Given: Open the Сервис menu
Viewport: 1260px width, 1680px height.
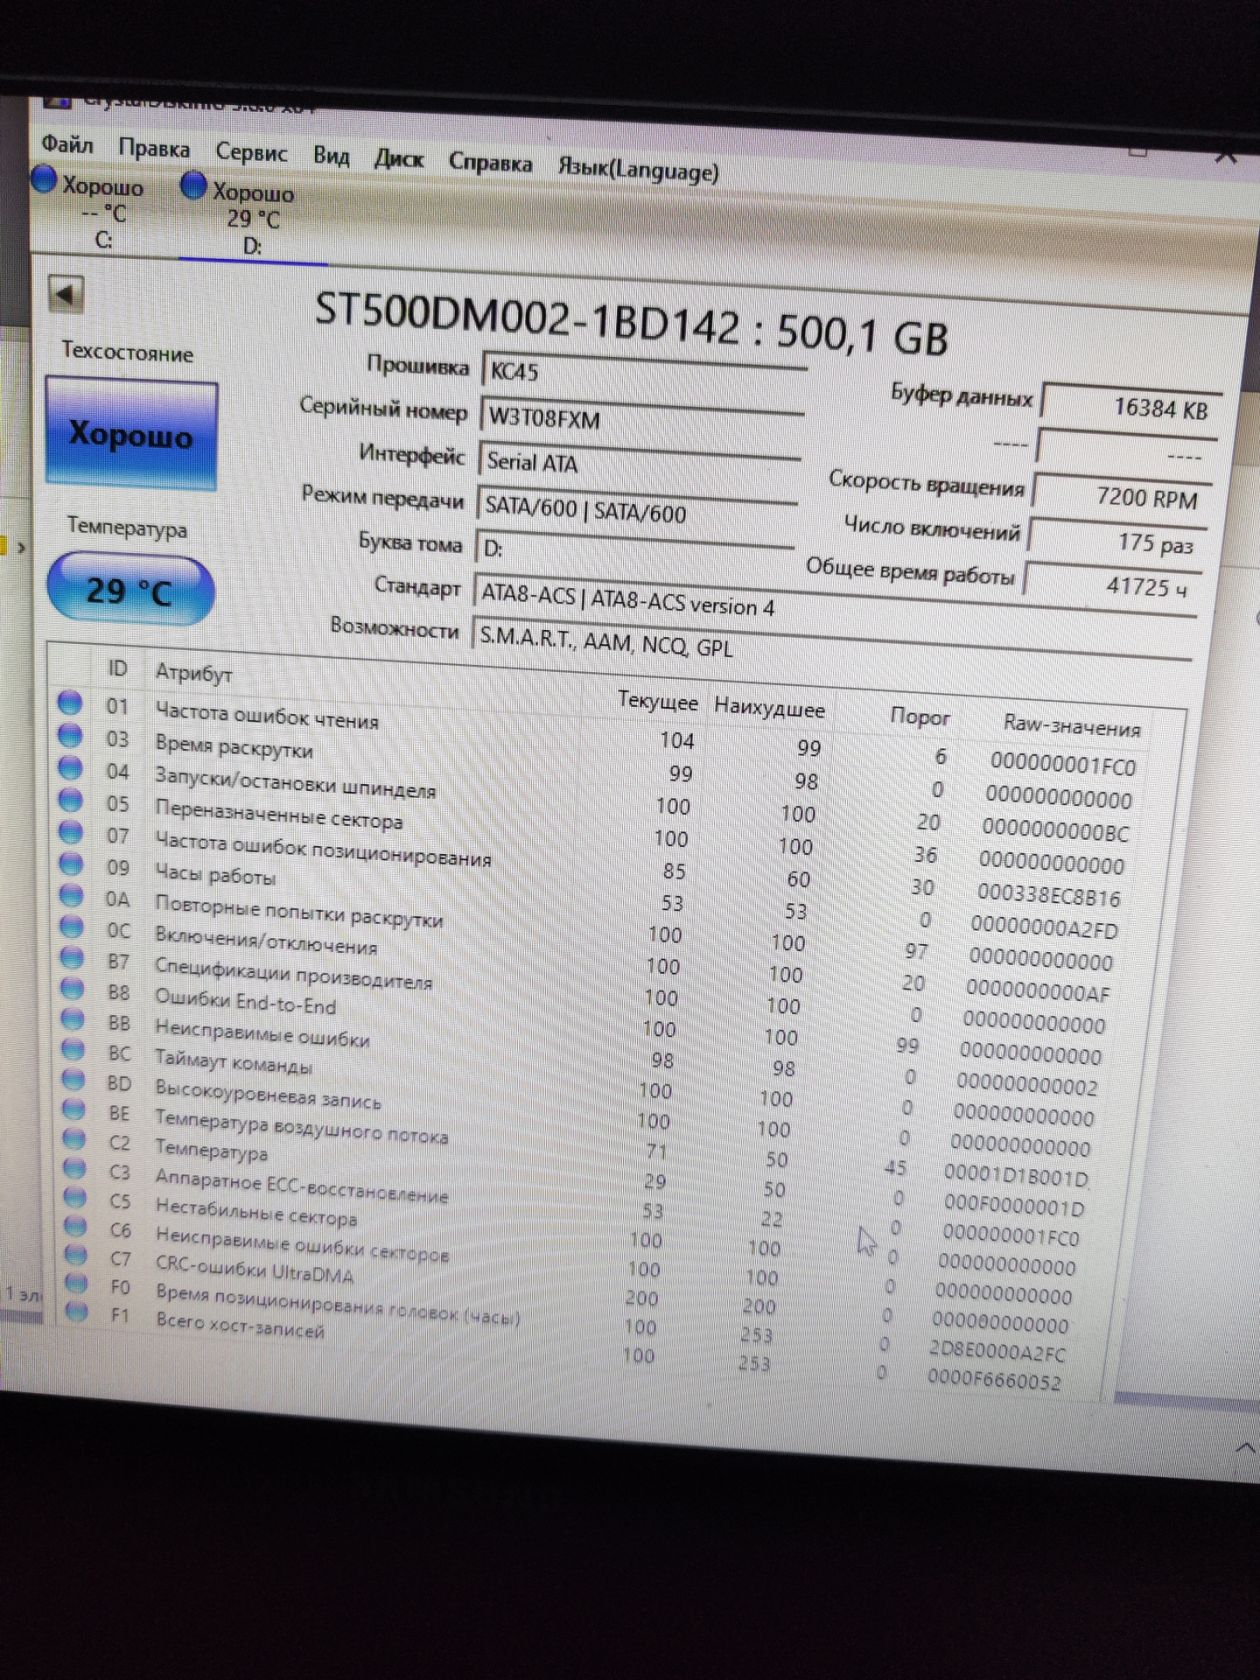Looking at the screenshot, I should click(x=251, y=152).
